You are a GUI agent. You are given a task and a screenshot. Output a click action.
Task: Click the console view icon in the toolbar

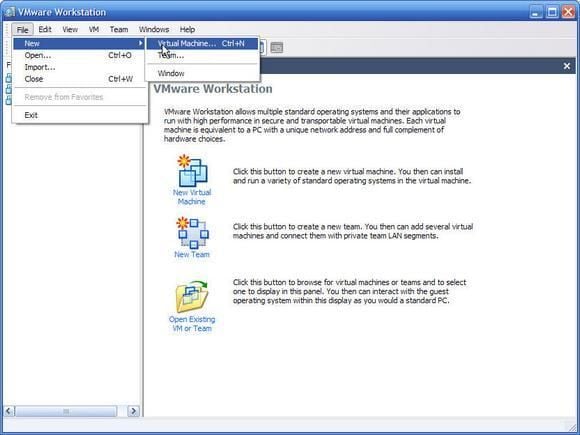pyautogui.click(x=277, y=48)
